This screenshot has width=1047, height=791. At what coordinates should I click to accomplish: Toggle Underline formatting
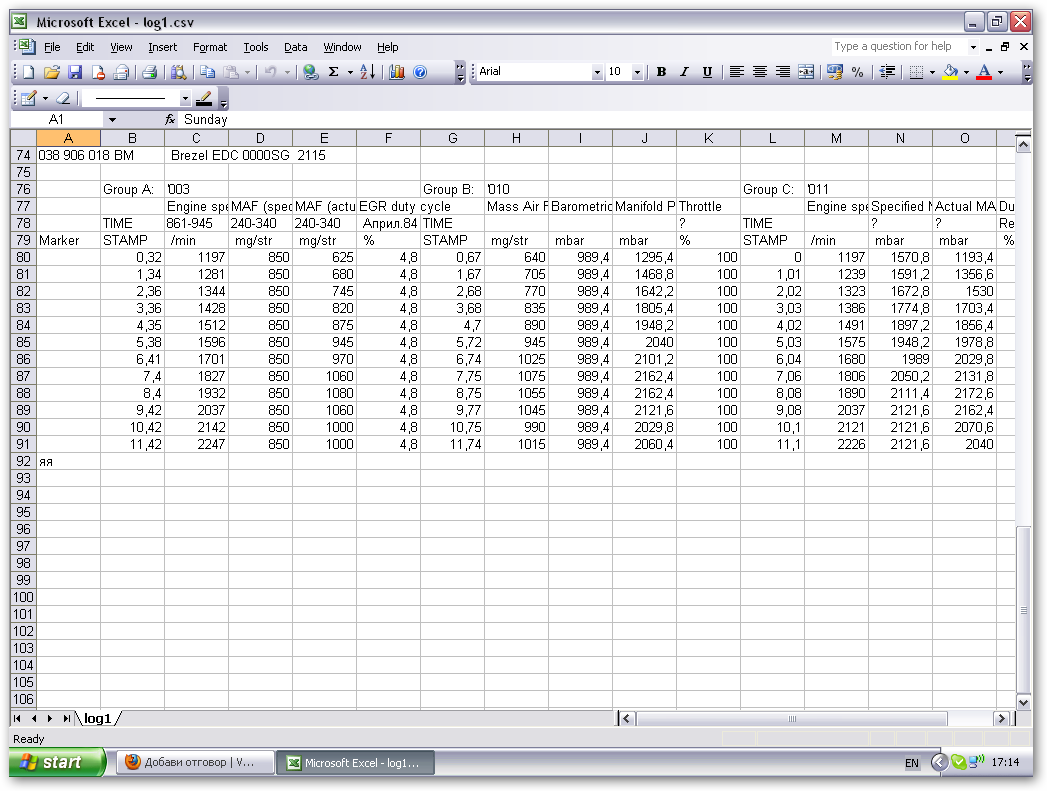click(x=707, y=72)
